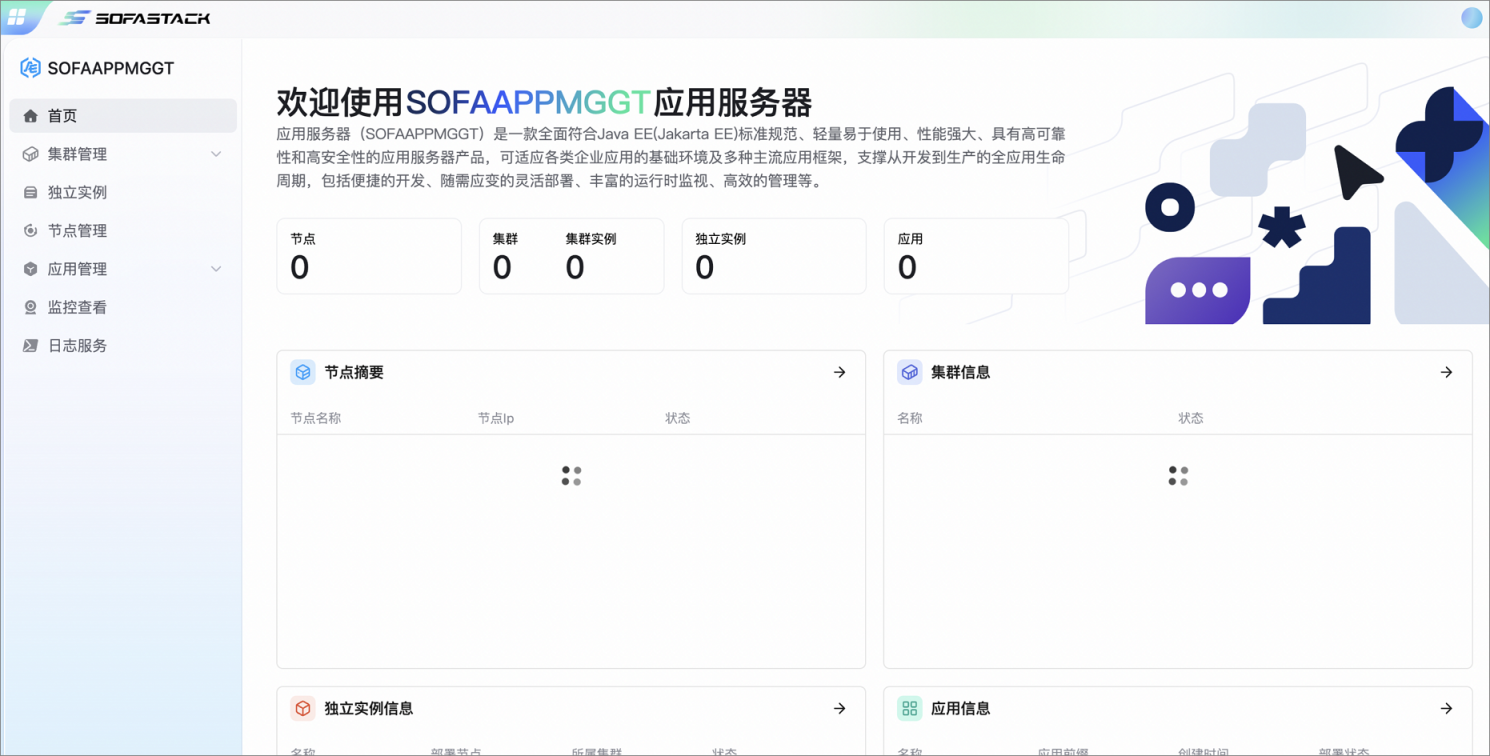
Task: Click the cube icon beside 集群管理
Action: (30, 154)
